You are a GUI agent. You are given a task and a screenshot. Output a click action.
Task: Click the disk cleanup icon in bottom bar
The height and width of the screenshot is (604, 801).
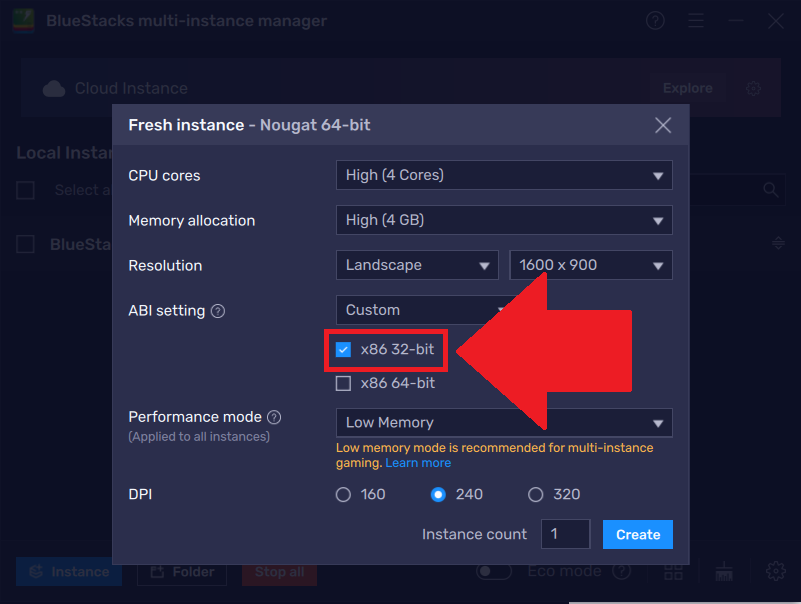pos(724,571)
